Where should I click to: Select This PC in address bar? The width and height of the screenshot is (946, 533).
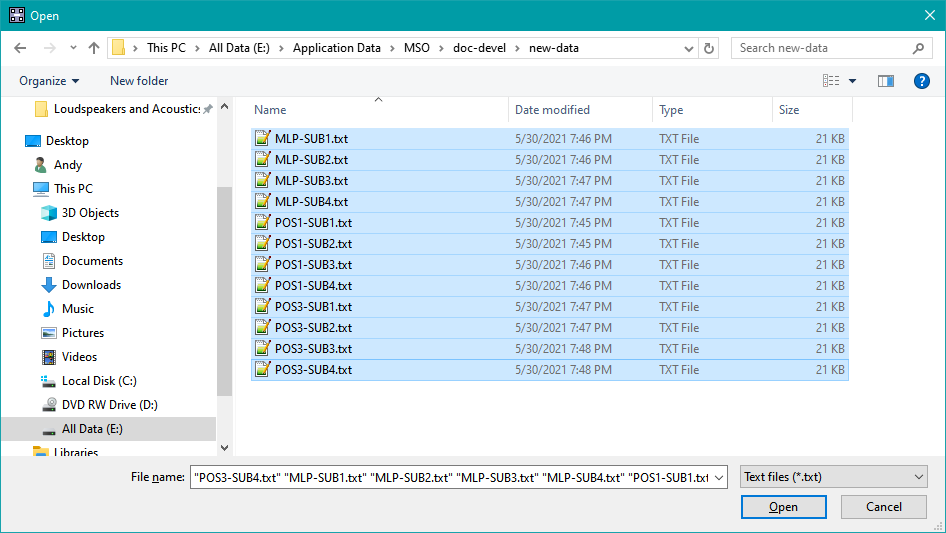click(x=167, y=48)
